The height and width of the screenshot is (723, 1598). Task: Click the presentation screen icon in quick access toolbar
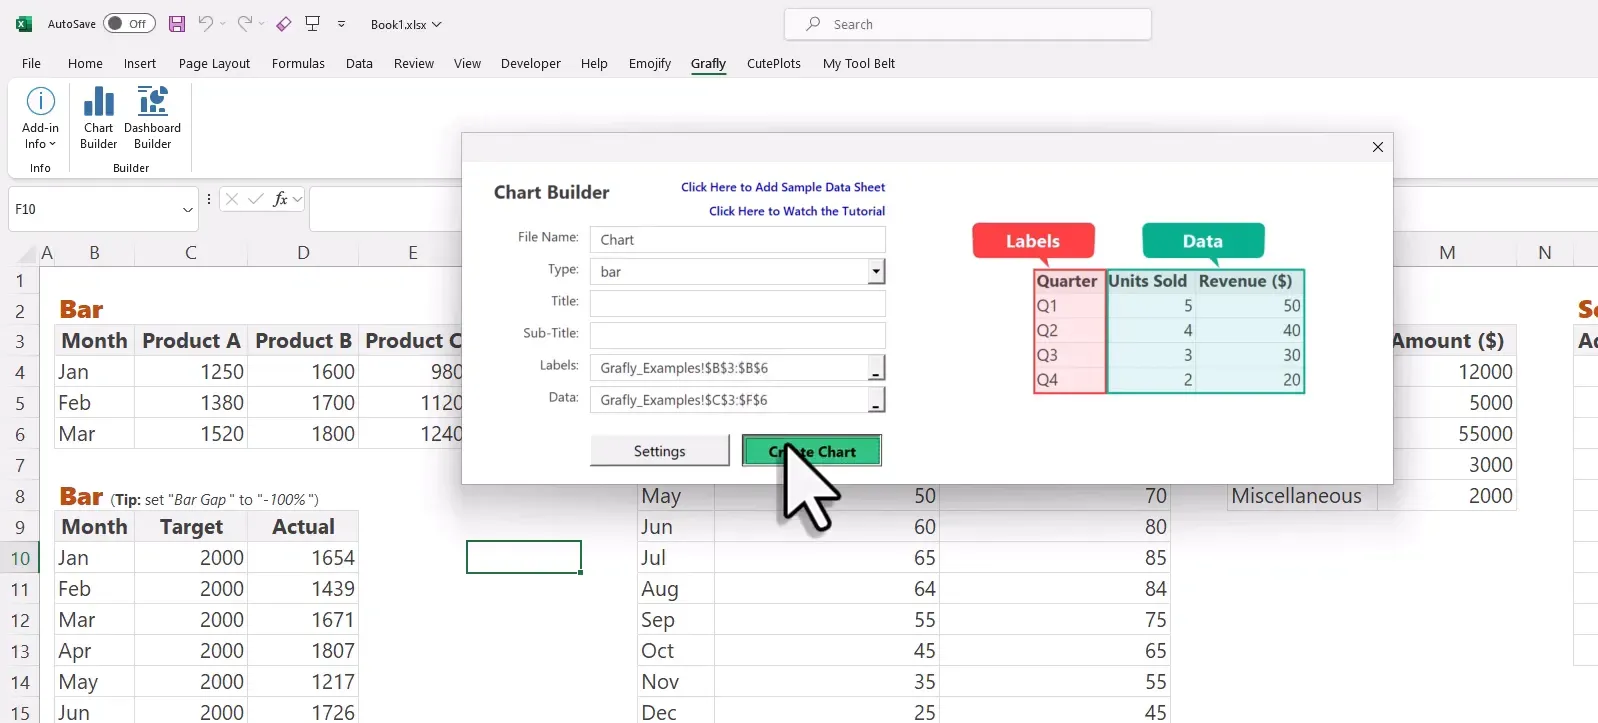(x=313, y=24)
